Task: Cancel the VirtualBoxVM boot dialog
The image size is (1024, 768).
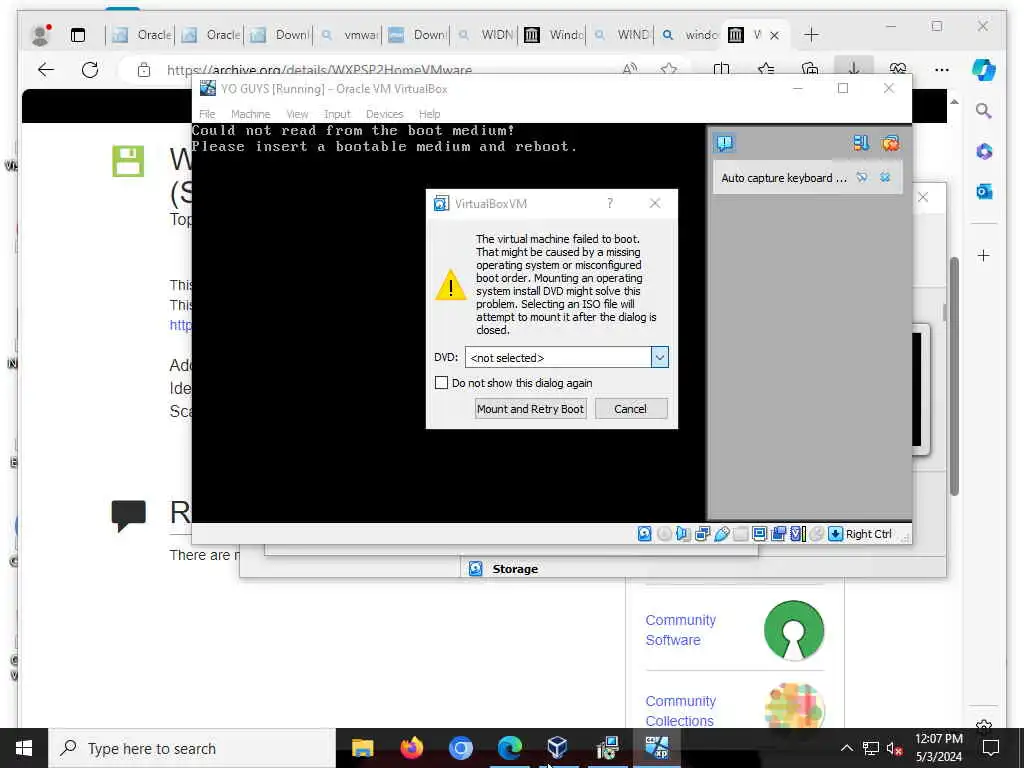Action: click(x=630, y=409)
